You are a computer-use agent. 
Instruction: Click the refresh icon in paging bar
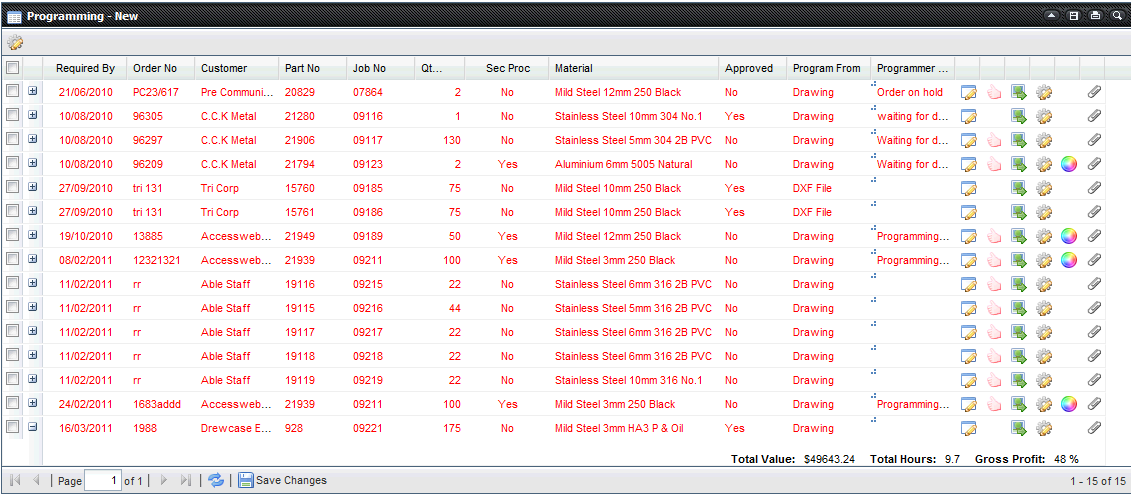(216, 480)
